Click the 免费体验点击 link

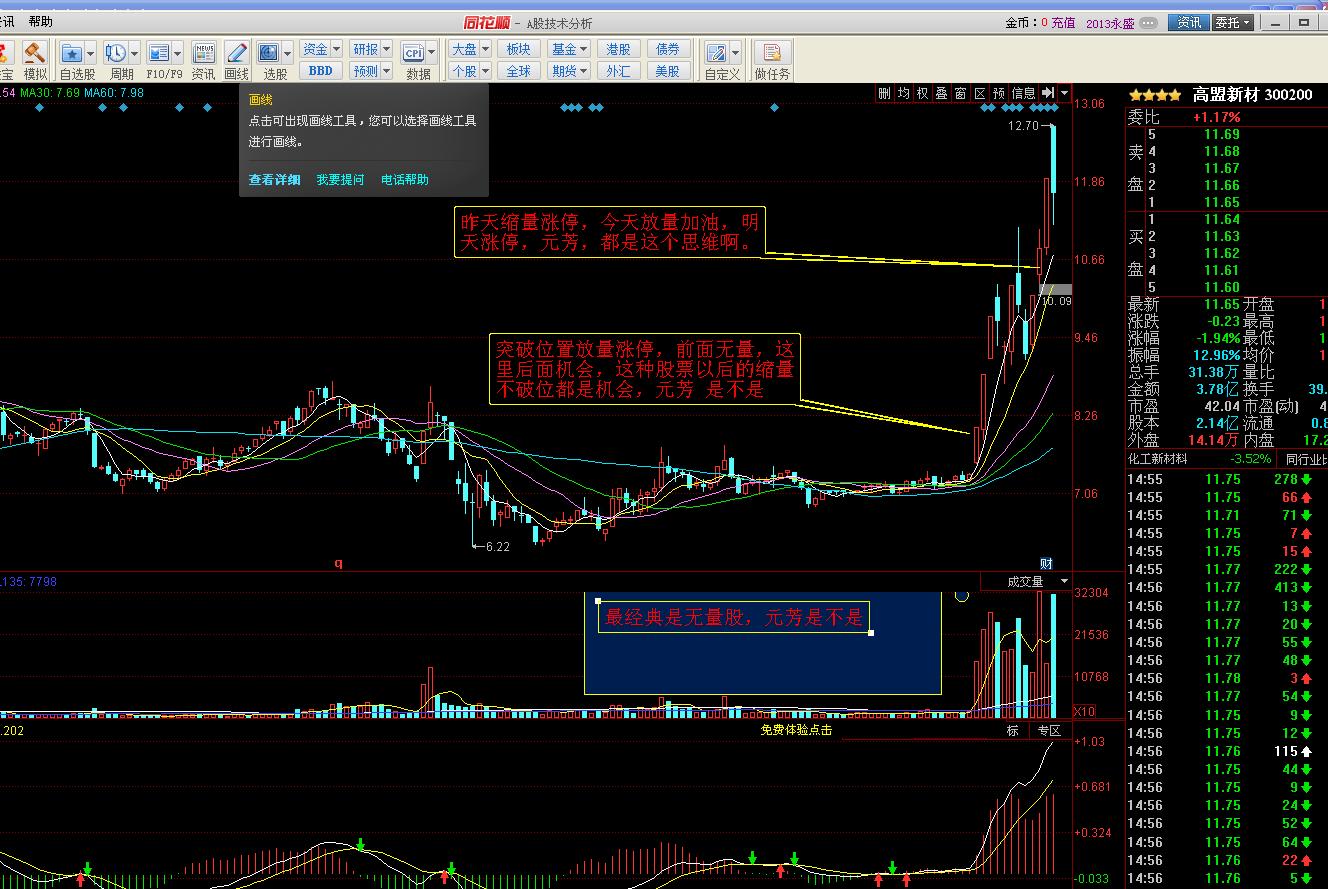click(x=797, y=730)
